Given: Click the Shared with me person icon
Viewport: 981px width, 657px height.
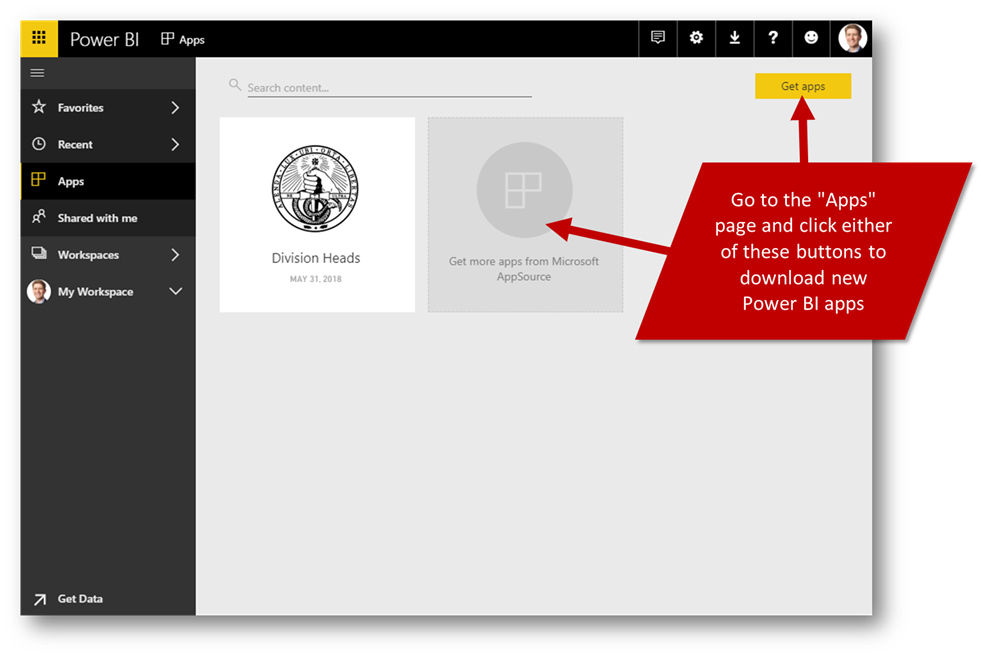Looking at the screenshot, I should tap(39, 217).
